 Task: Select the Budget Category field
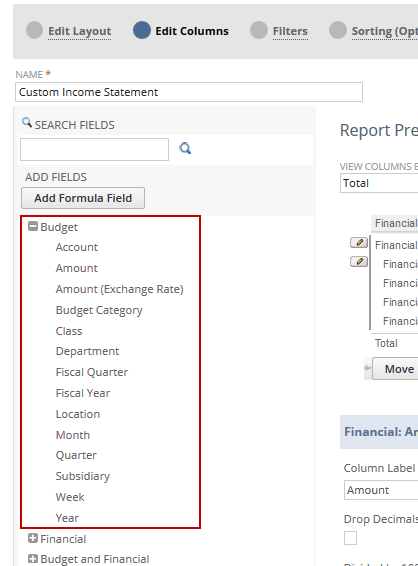[x=99, y=310]
